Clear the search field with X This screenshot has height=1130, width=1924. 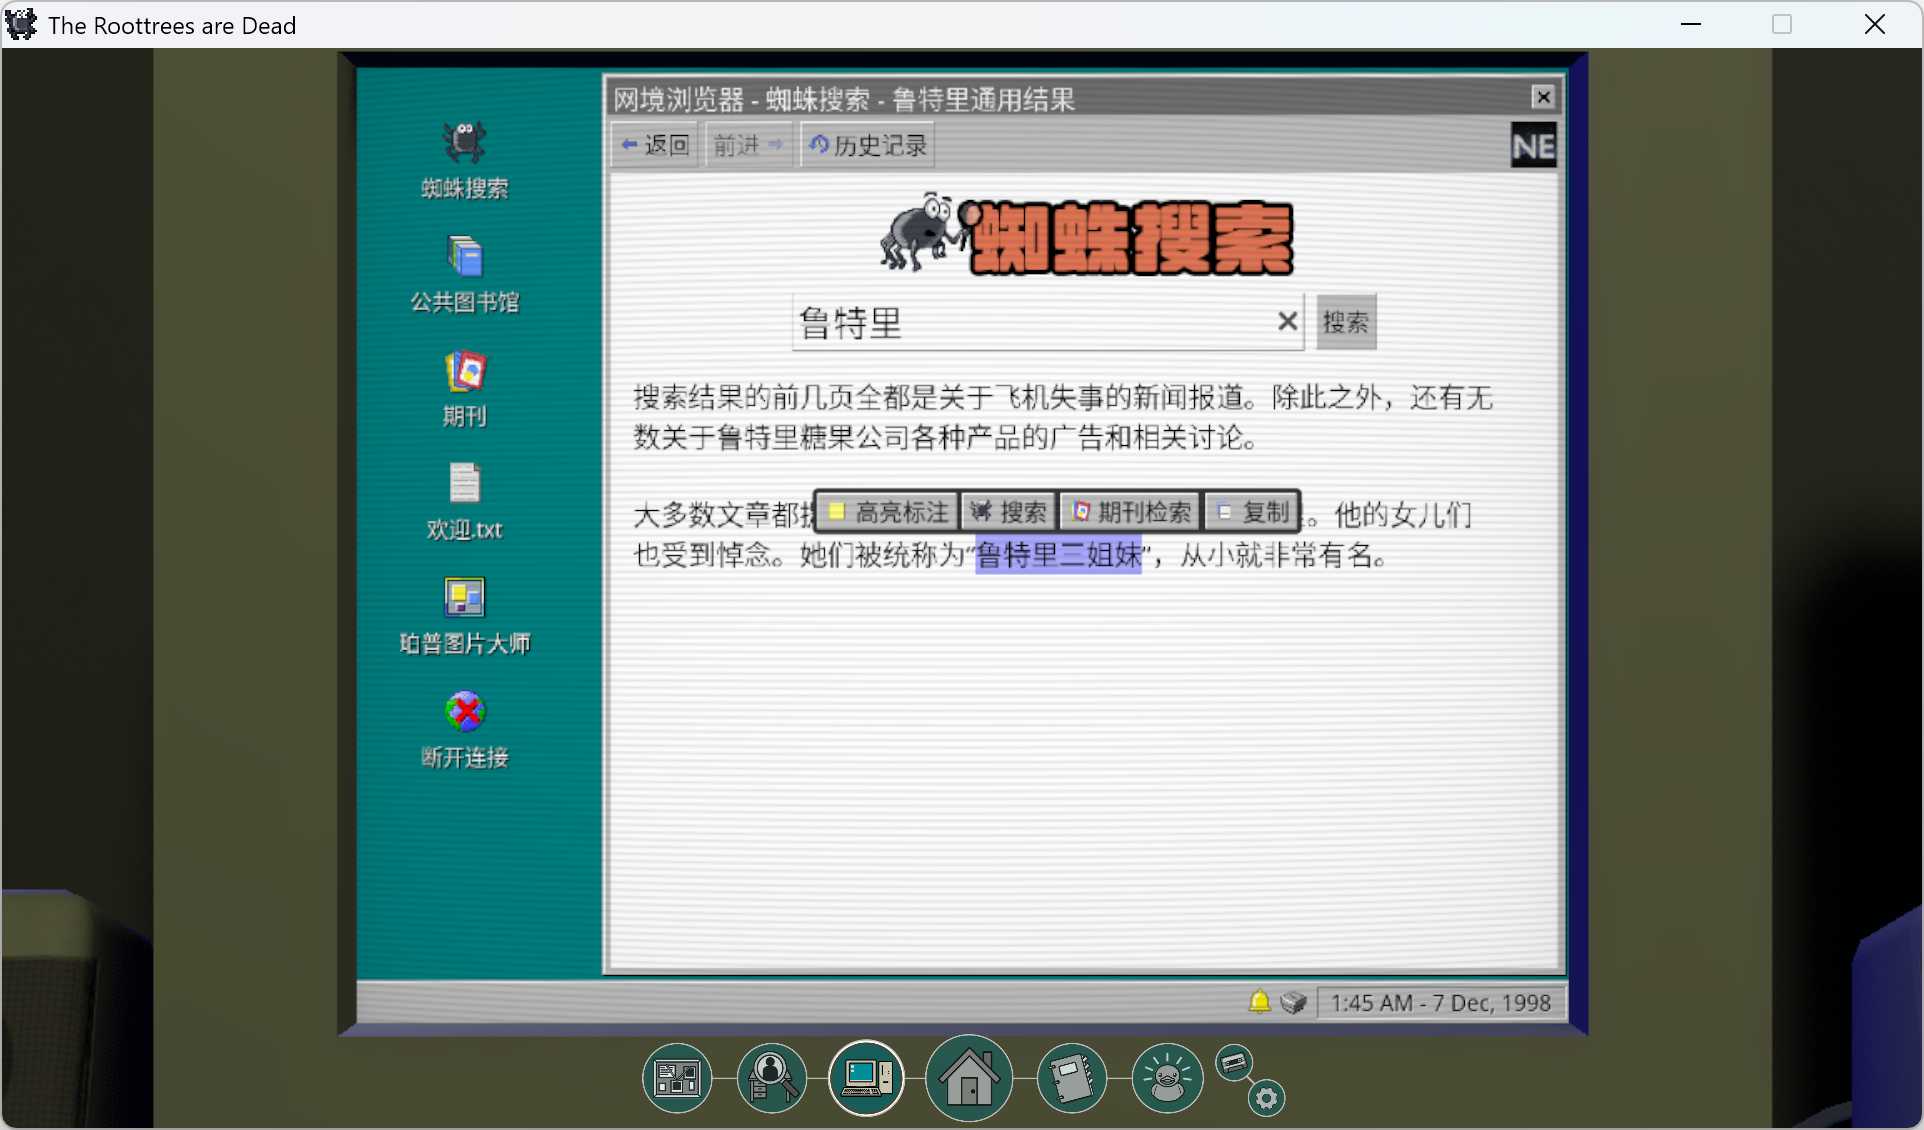[1287, 321]
